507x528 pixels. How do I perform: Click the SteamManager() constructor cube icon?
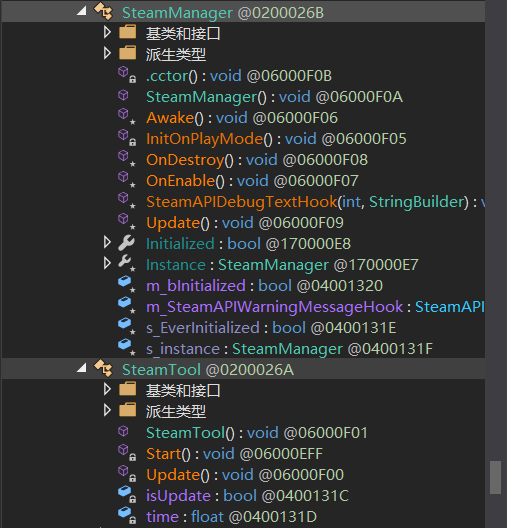coord(124,95)
